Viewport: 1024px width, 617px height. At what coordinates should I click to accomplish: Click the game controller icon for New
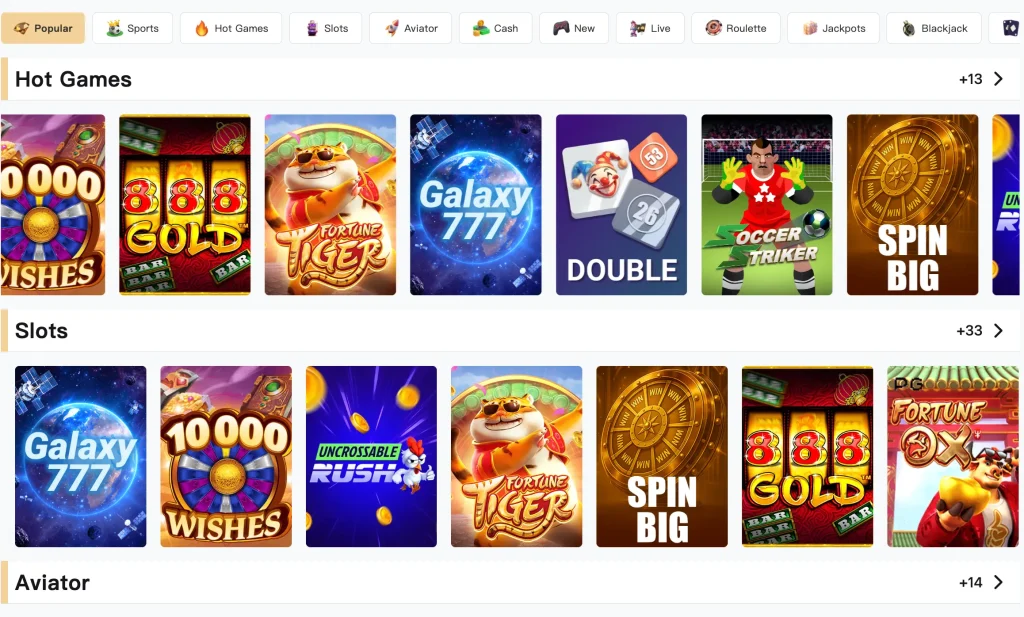click(x=561, y=28)
